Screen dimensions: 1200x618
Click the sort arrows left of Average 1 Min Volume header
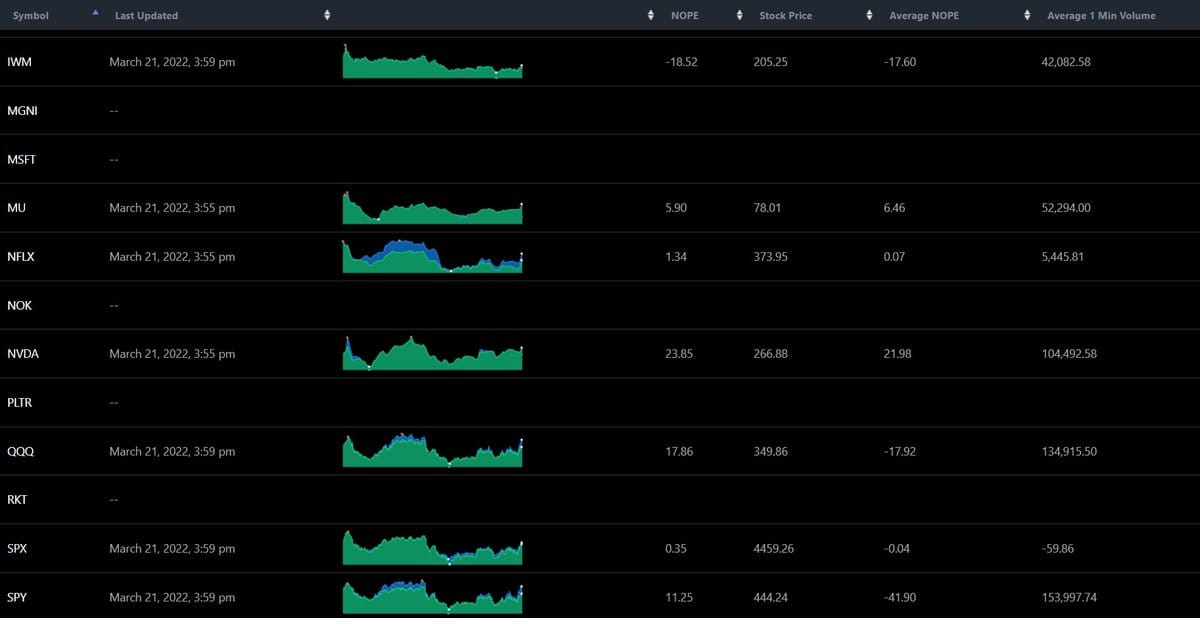point(1027,16)
